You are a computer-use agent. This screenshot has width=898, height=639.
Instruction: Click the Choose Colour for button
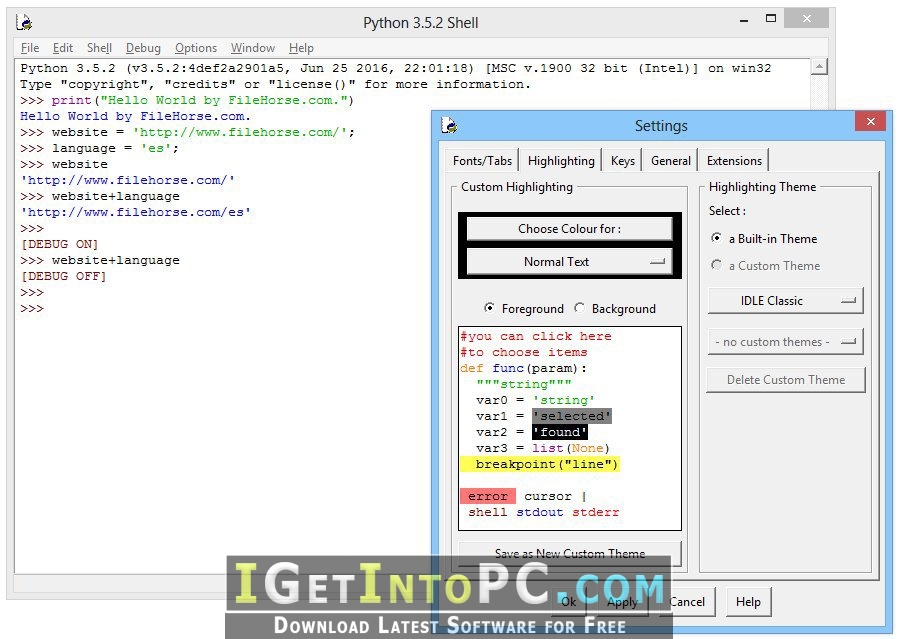click(569, 229)
